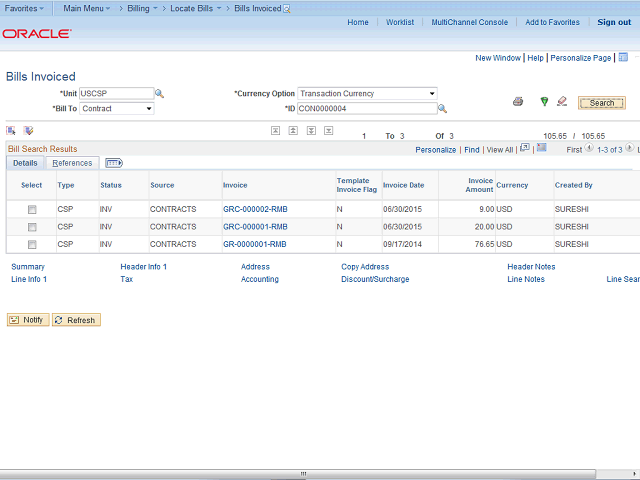
Task: Open the Bill To dropdown
Action: pos(117,109)
